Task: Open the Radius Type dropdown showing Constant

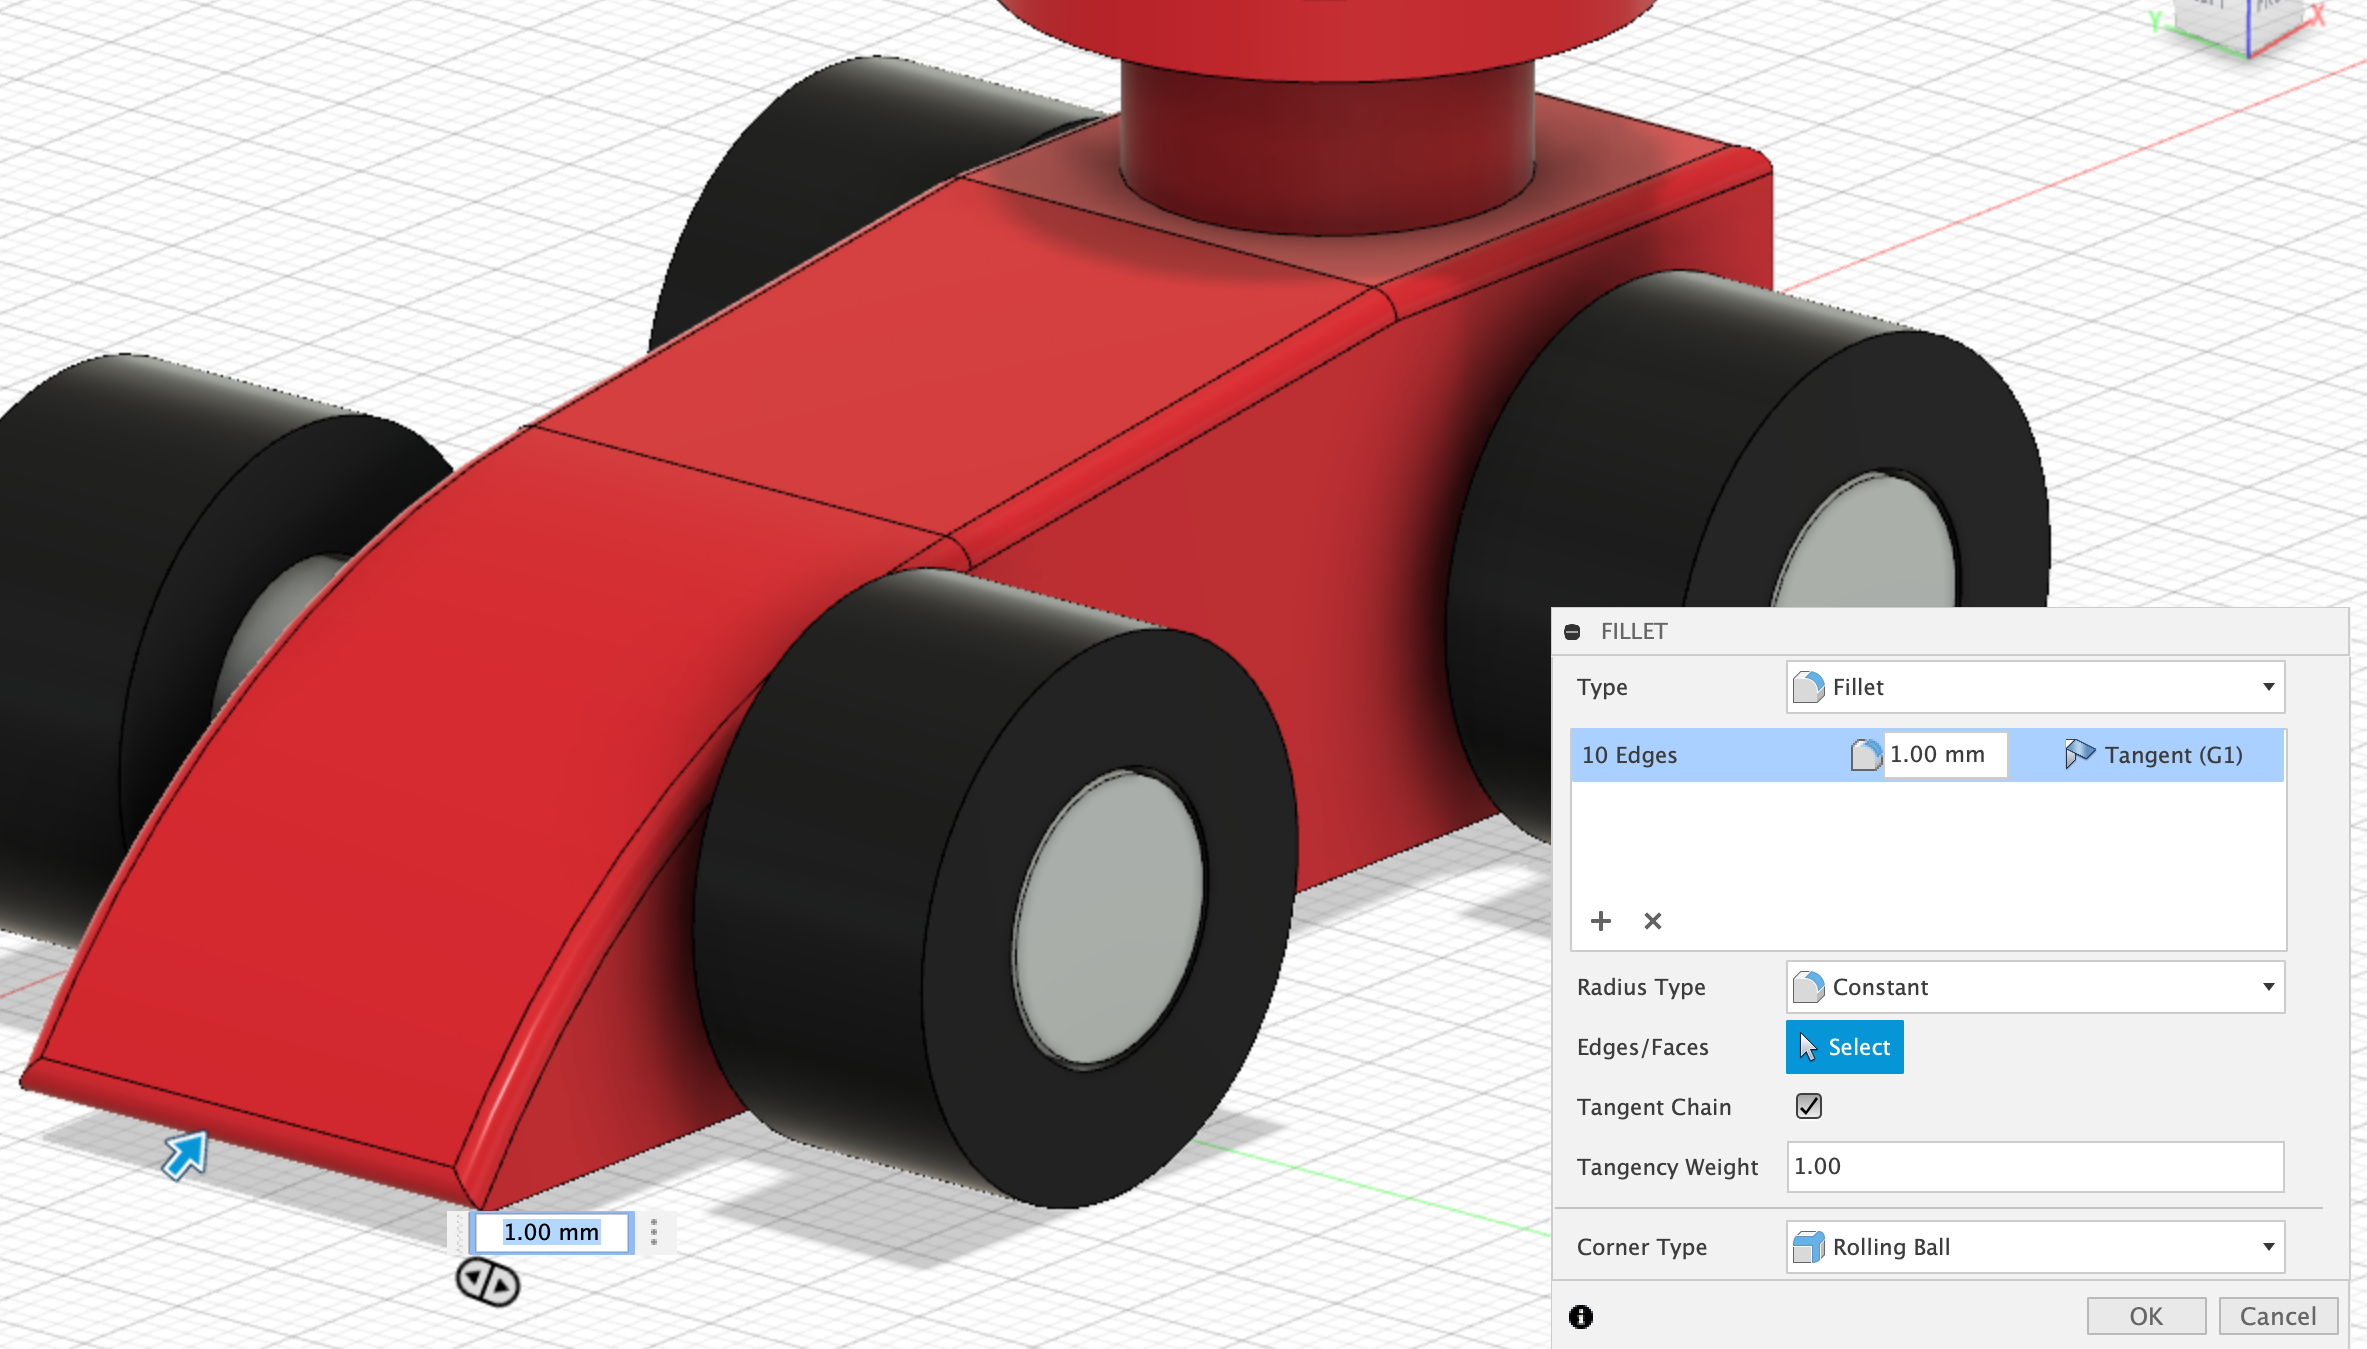Action: click(2035, 987)
